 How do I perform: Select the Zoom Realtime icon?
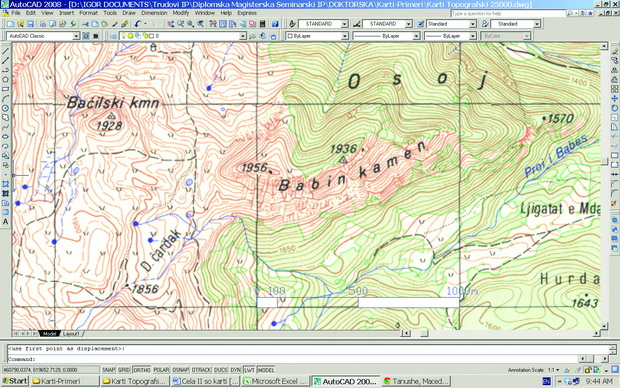tap(180, 24)
